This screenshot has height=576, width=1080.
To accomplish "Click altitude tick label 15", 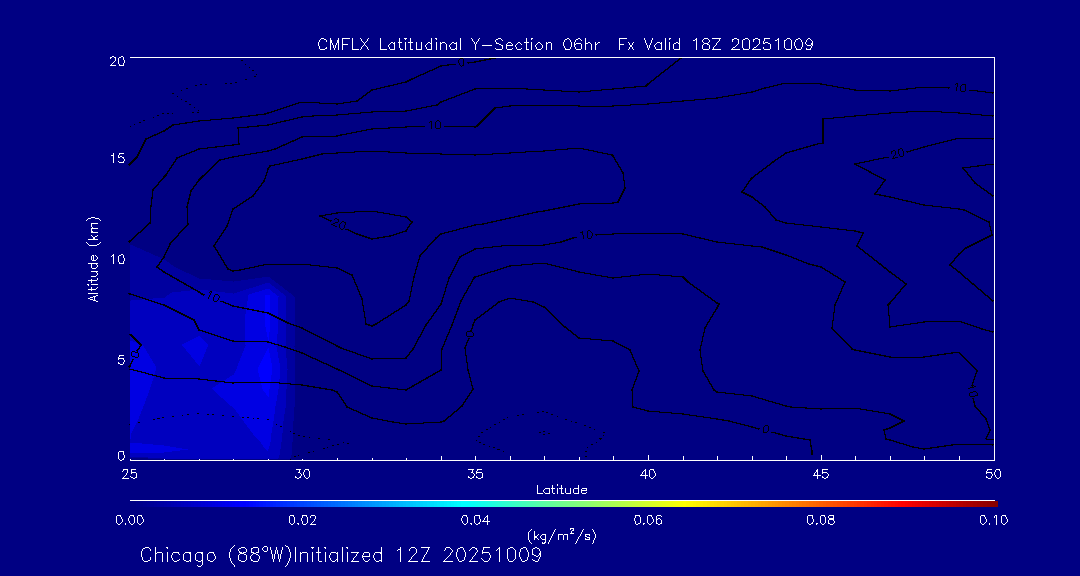I will point(117,159).
